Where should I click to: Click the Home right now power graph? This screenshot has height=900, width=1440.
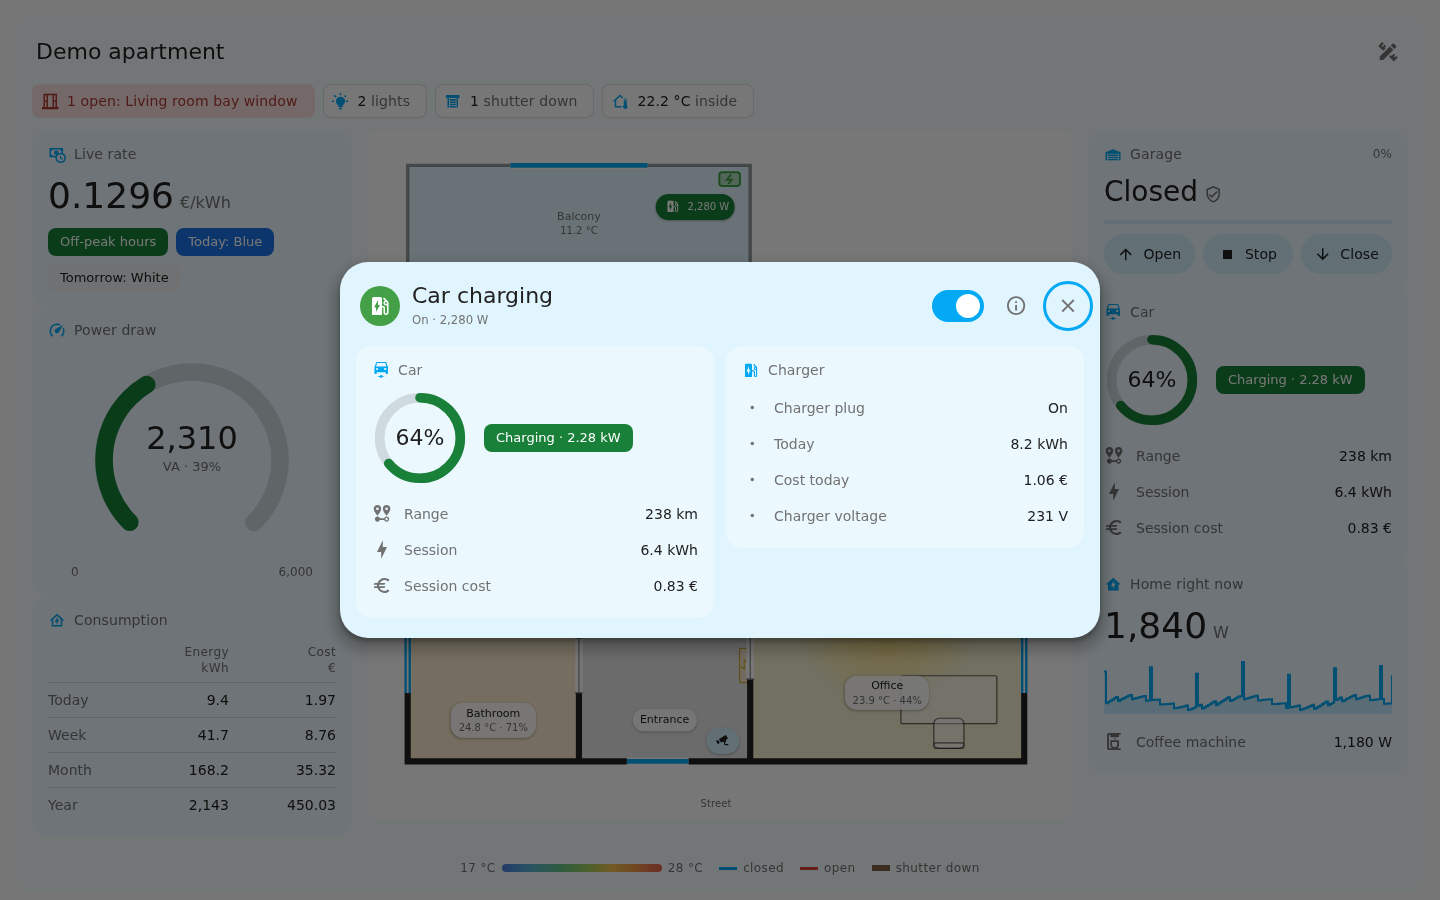(x=1248, y=686)
